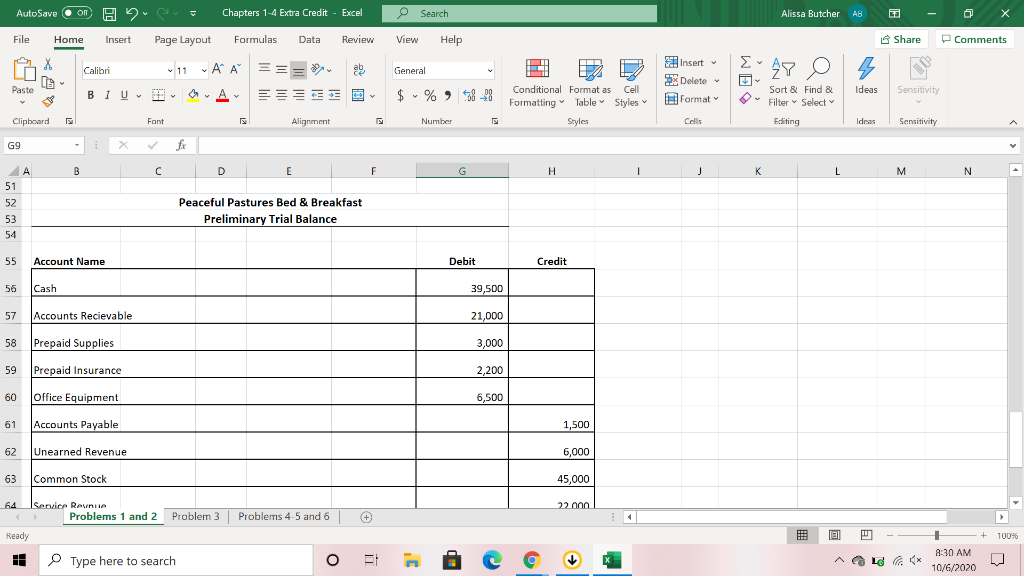Open the Comments pane
The image size is (1024, 576).
(x=973, y=40)
